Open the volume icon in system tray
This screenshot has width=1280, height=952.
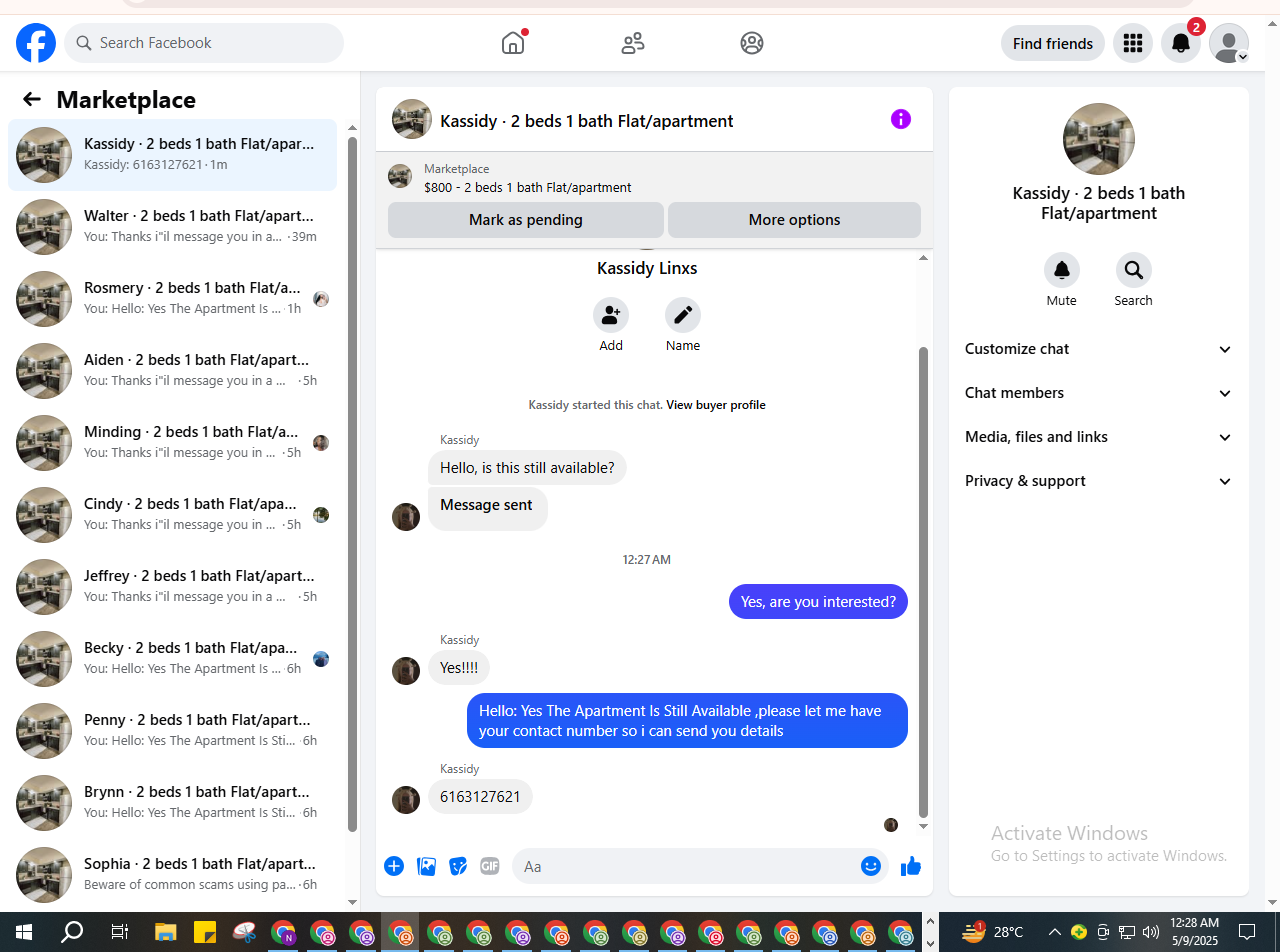coord(1151,932)
